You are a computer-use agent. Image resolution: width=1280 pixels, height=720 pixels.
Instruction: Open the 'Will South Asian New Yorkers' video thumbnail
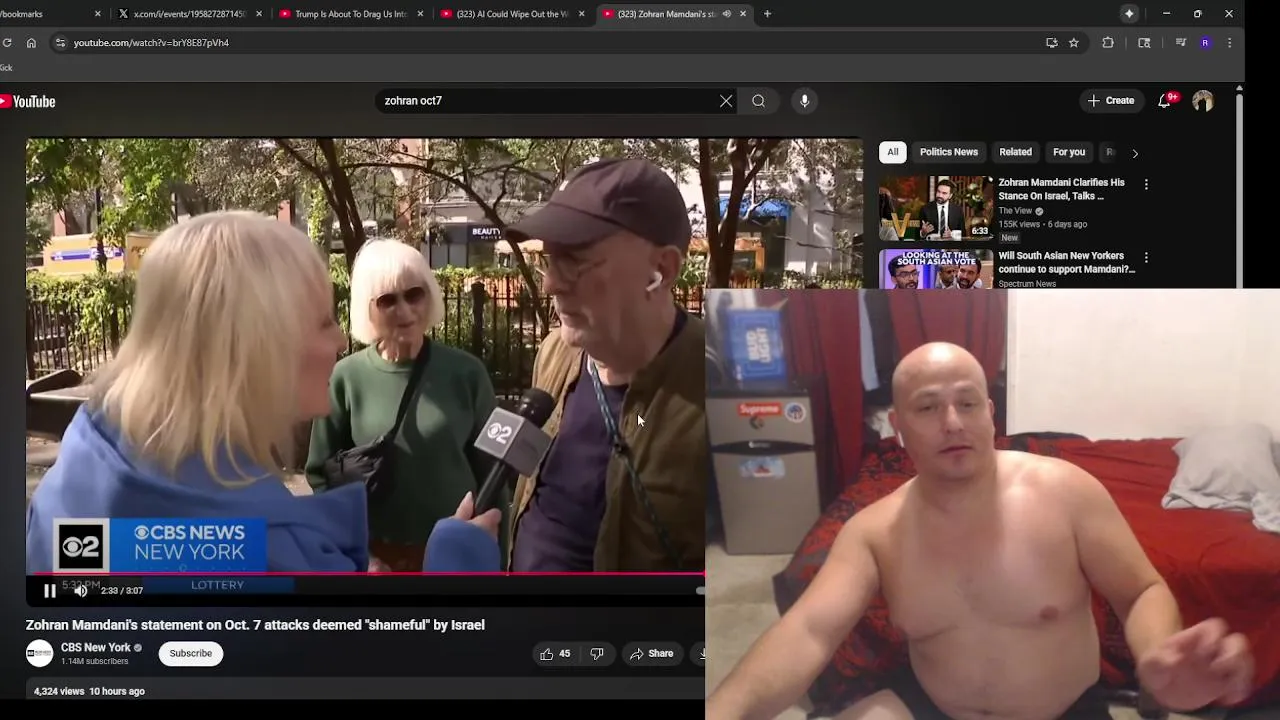pos(936,269)
